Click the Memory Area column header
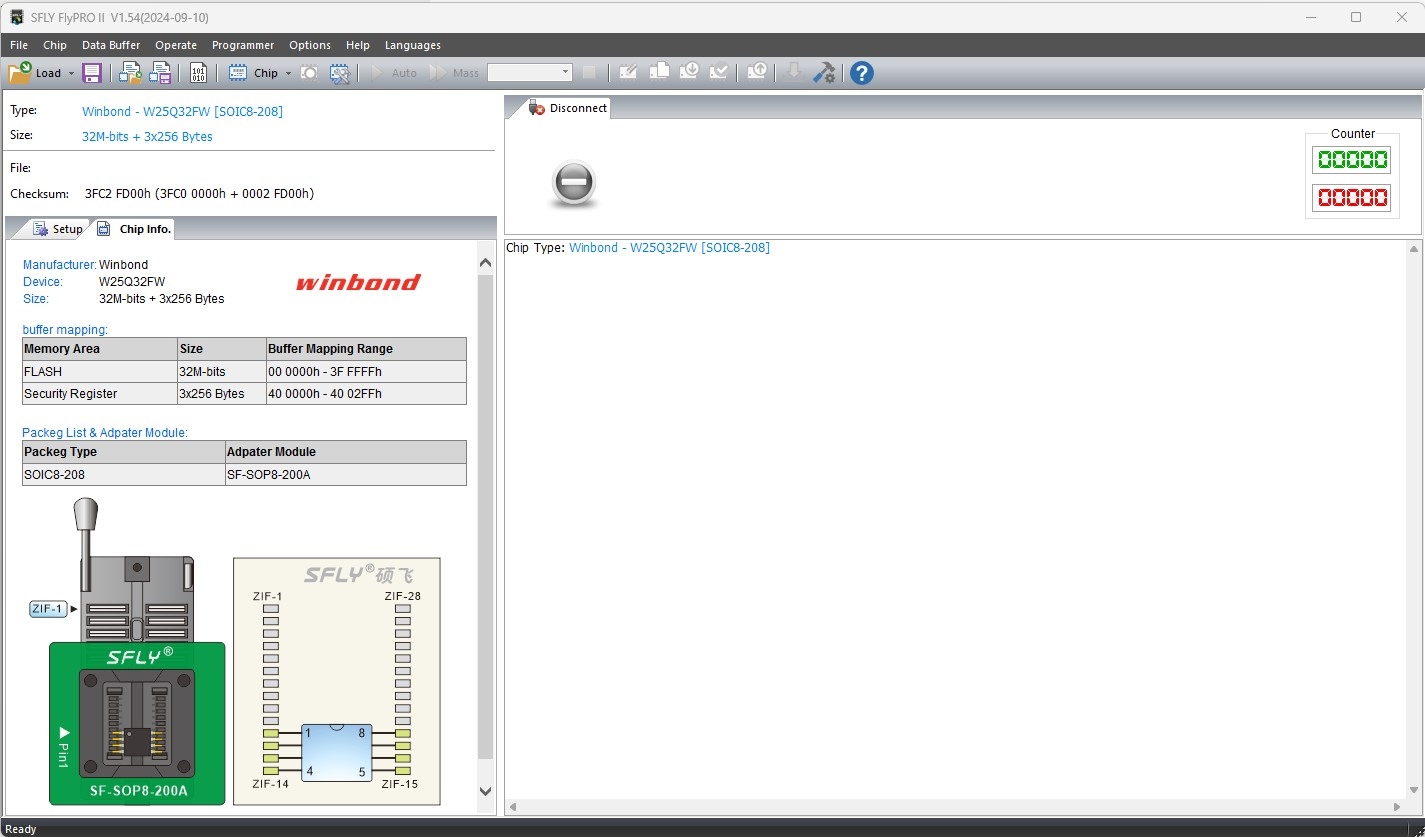1425x837 pixels. pyautogui.click(x=99, y=349)
